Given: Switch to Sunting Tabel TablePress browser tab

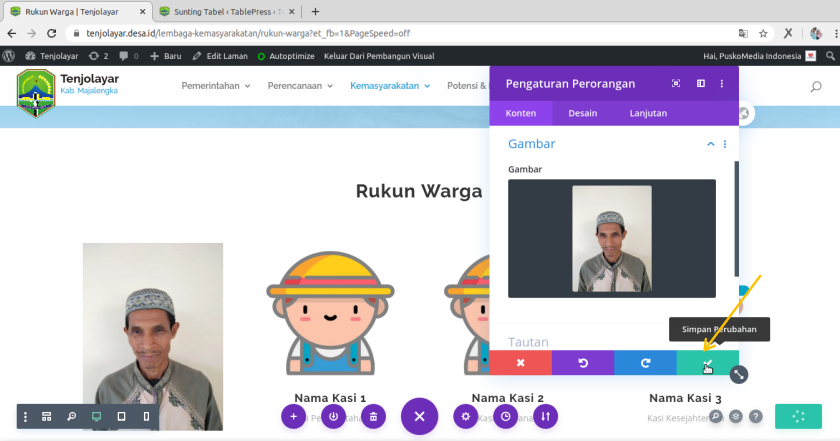Looking at the screenshot, I should [227, 11].
